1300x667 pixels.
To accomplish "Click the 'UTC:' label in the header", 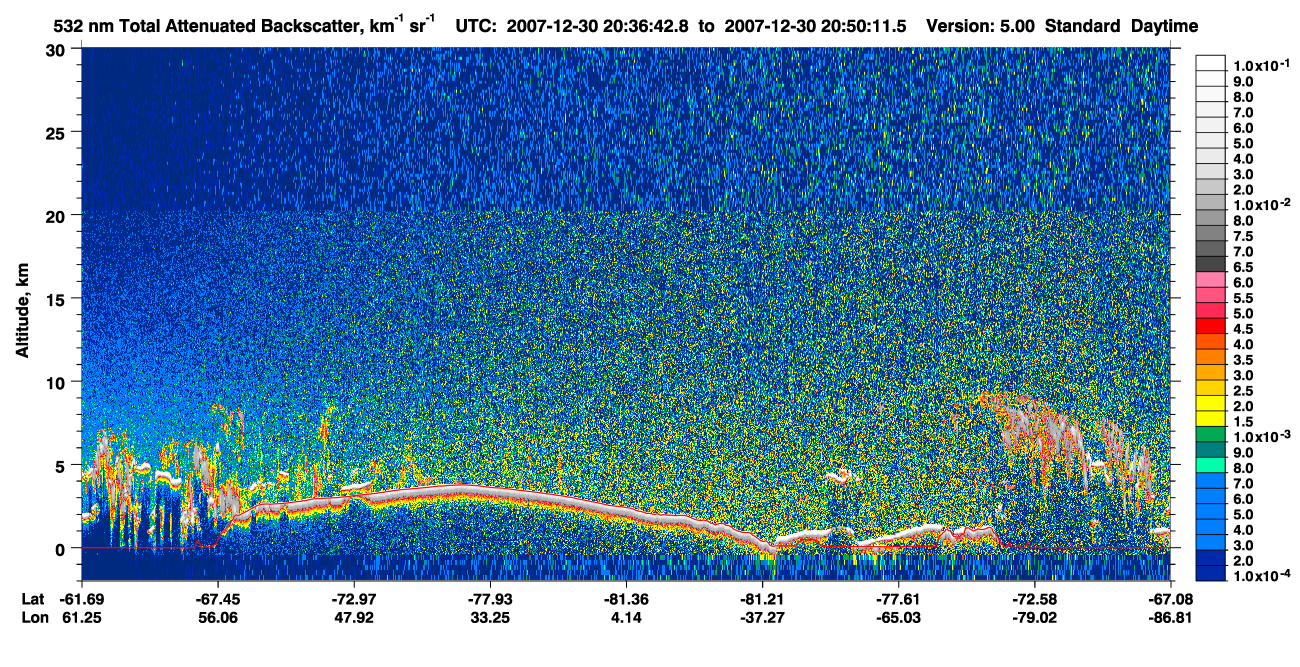I will point(475,26).
